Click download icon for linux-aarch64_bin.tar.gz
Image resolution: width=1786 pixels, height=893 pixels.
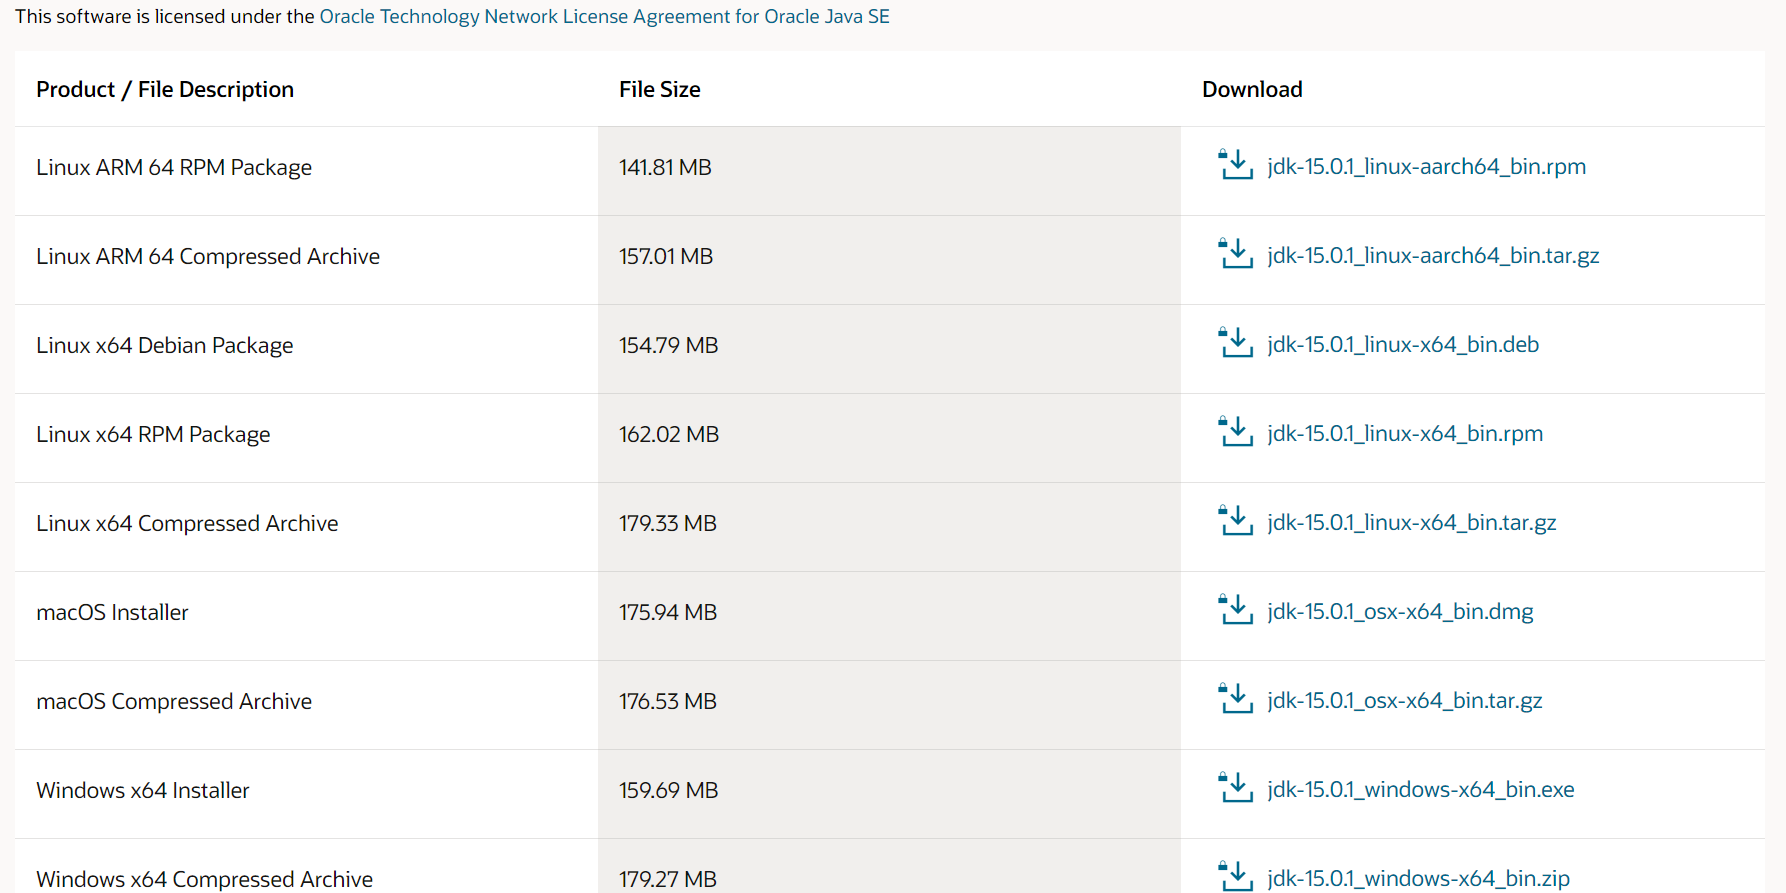[x=1235, y=254]
